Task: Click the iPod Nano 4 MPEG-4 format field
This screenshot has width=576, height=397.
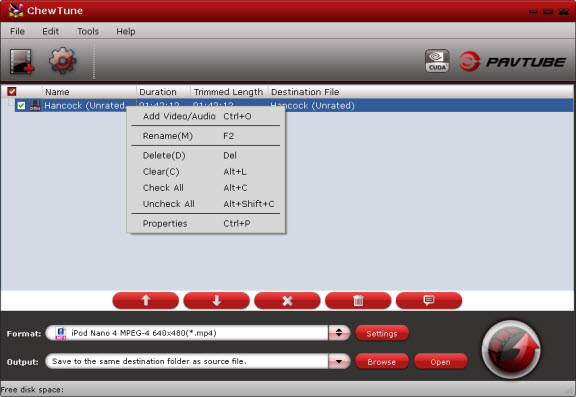Action: tap(187, 333)
